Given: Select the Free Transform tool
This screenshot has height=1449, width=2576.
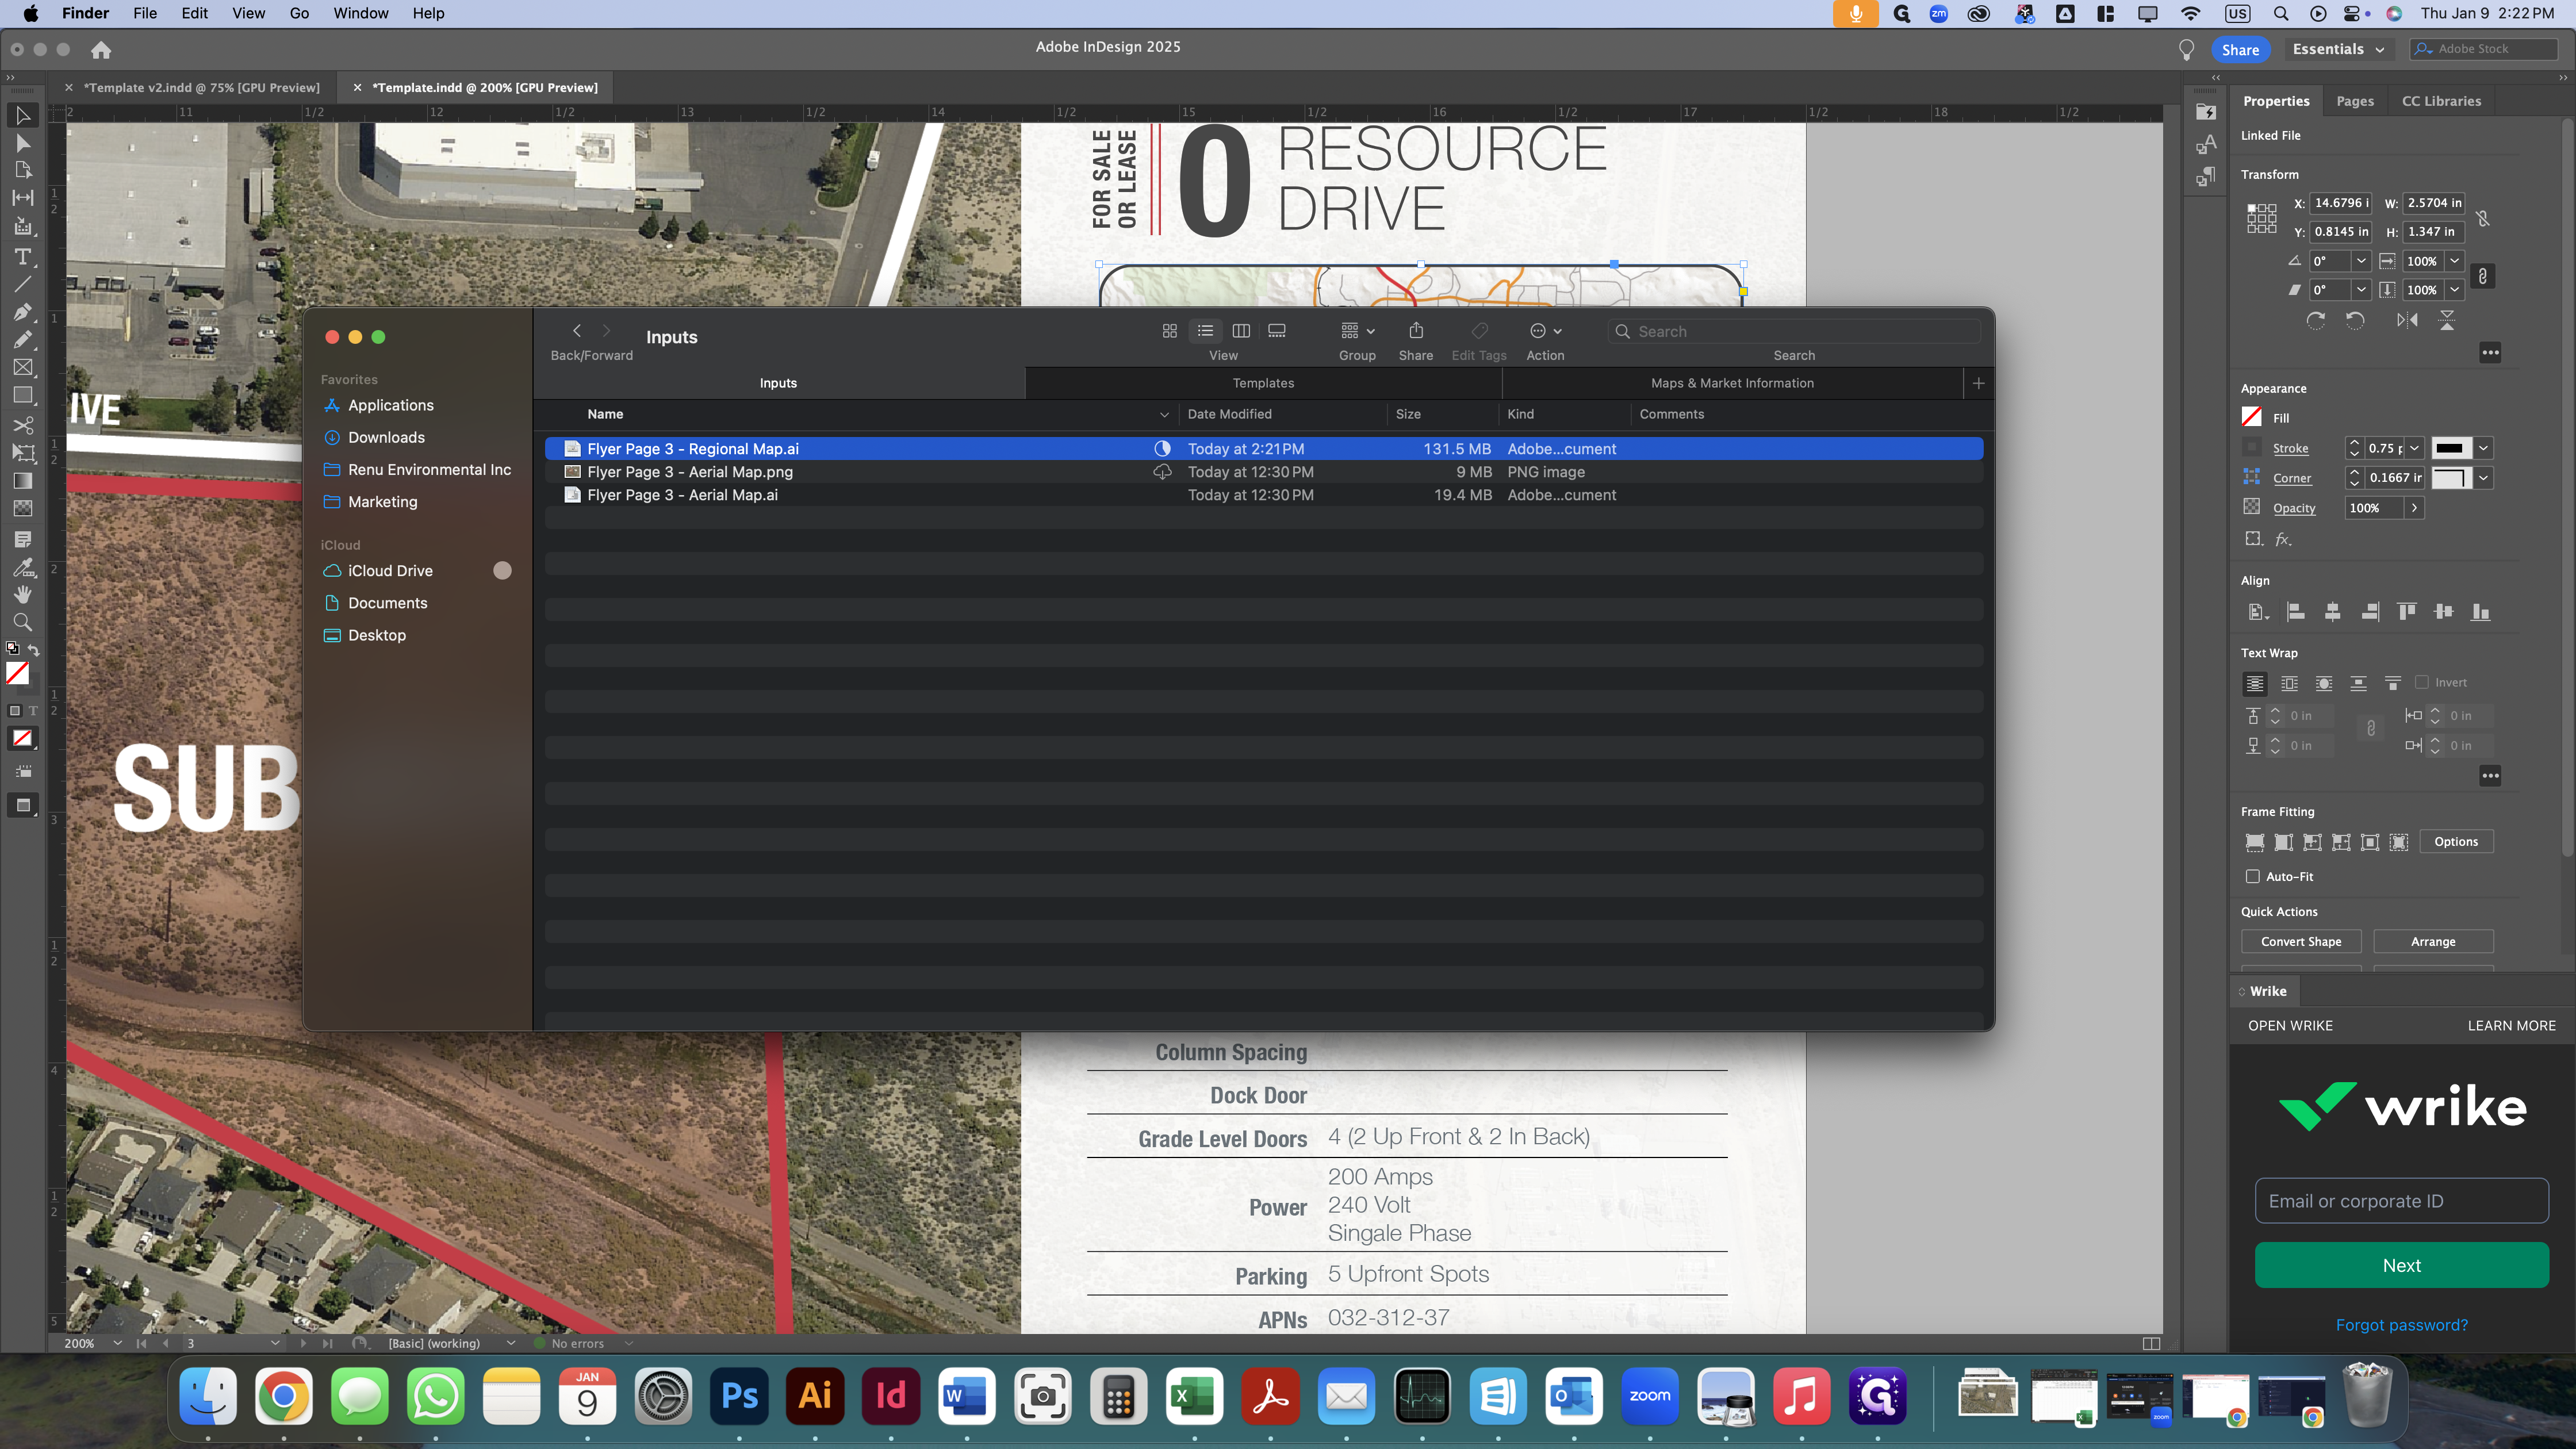Looking at the screenshot, I should [x=23, y=453].
